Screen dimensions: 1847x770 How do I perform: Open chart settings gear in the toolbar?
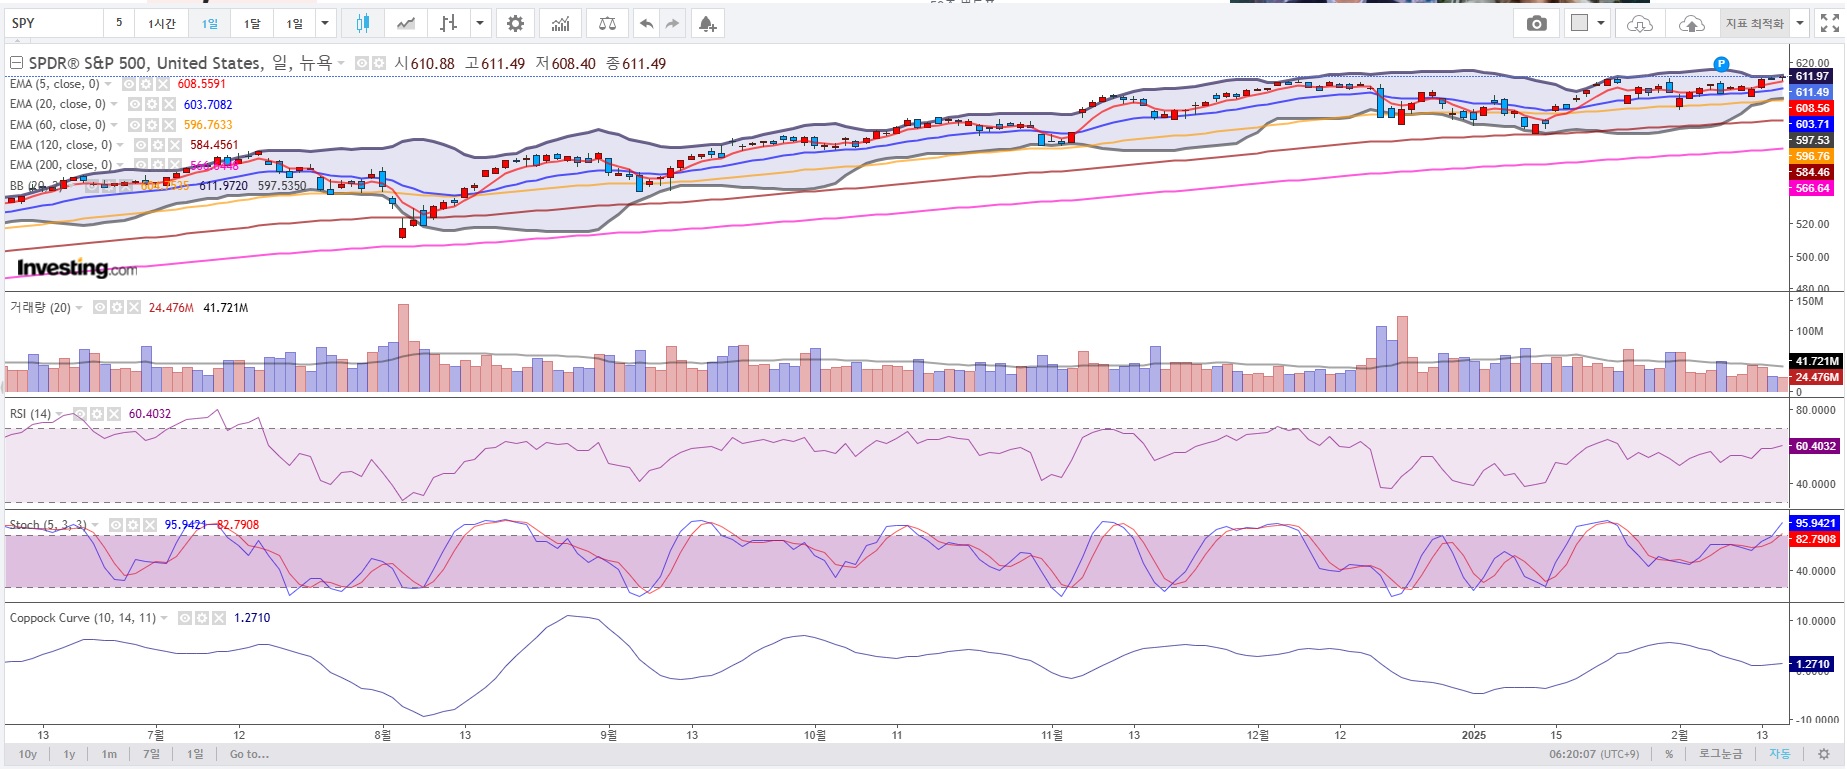[515, 23]
